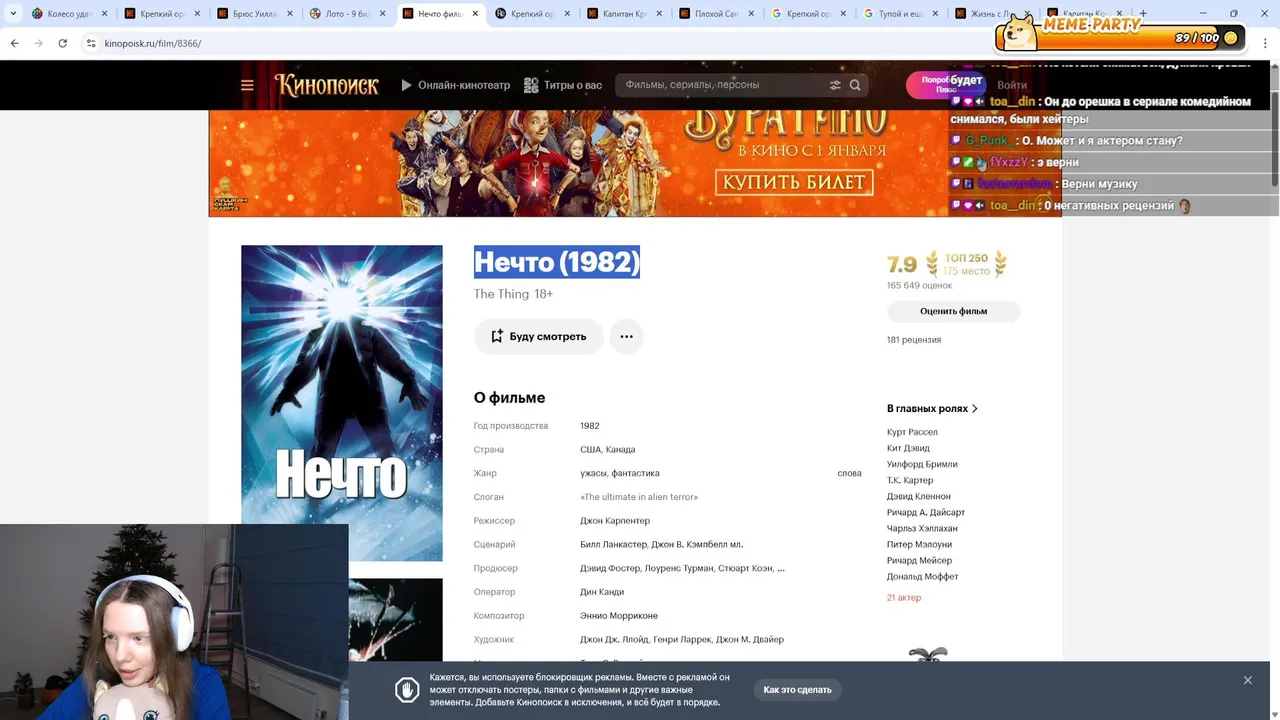Click the Кинопоиск logo
The width and height of the screenshot is (1280, 720).
327,85
